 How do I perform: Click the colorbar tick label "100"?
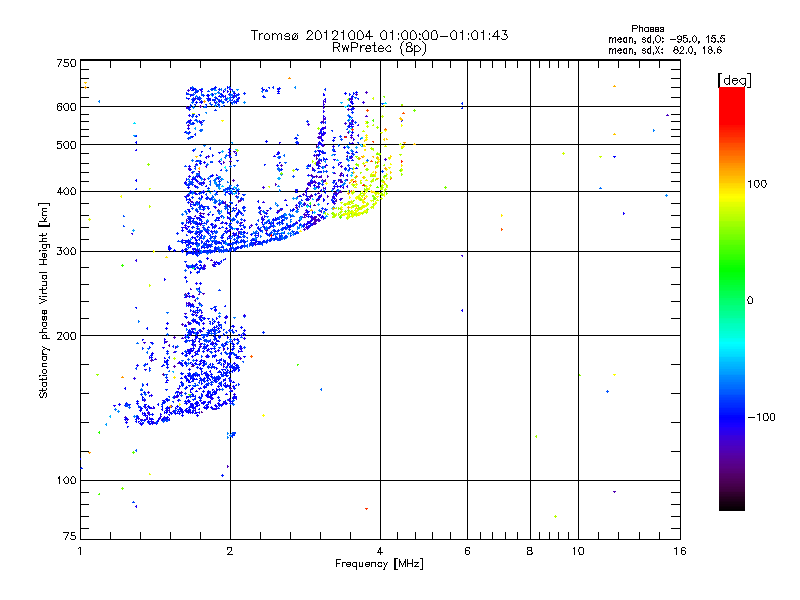(x=757, y=184)
